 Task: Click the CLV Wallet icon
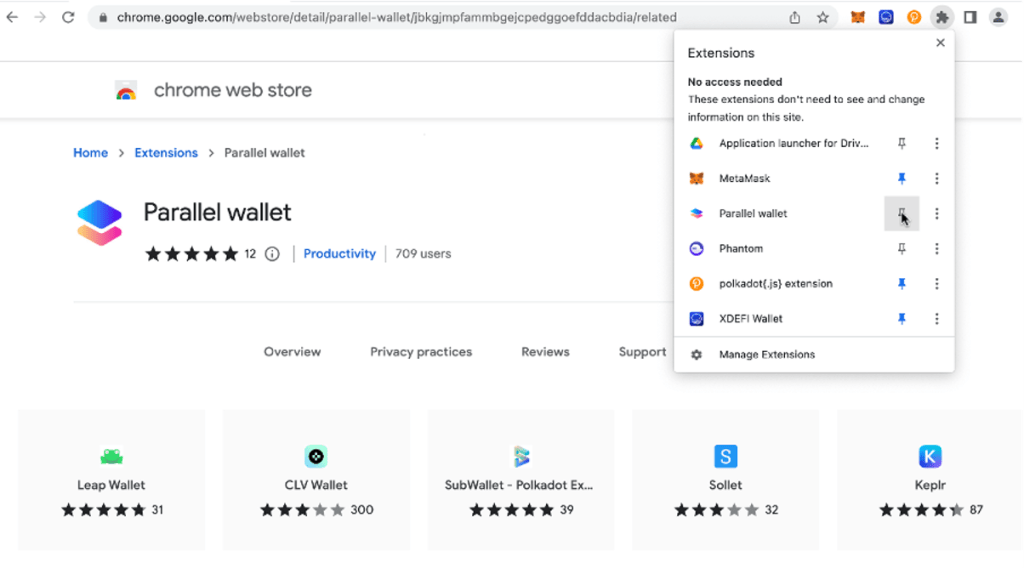(316, 456)
